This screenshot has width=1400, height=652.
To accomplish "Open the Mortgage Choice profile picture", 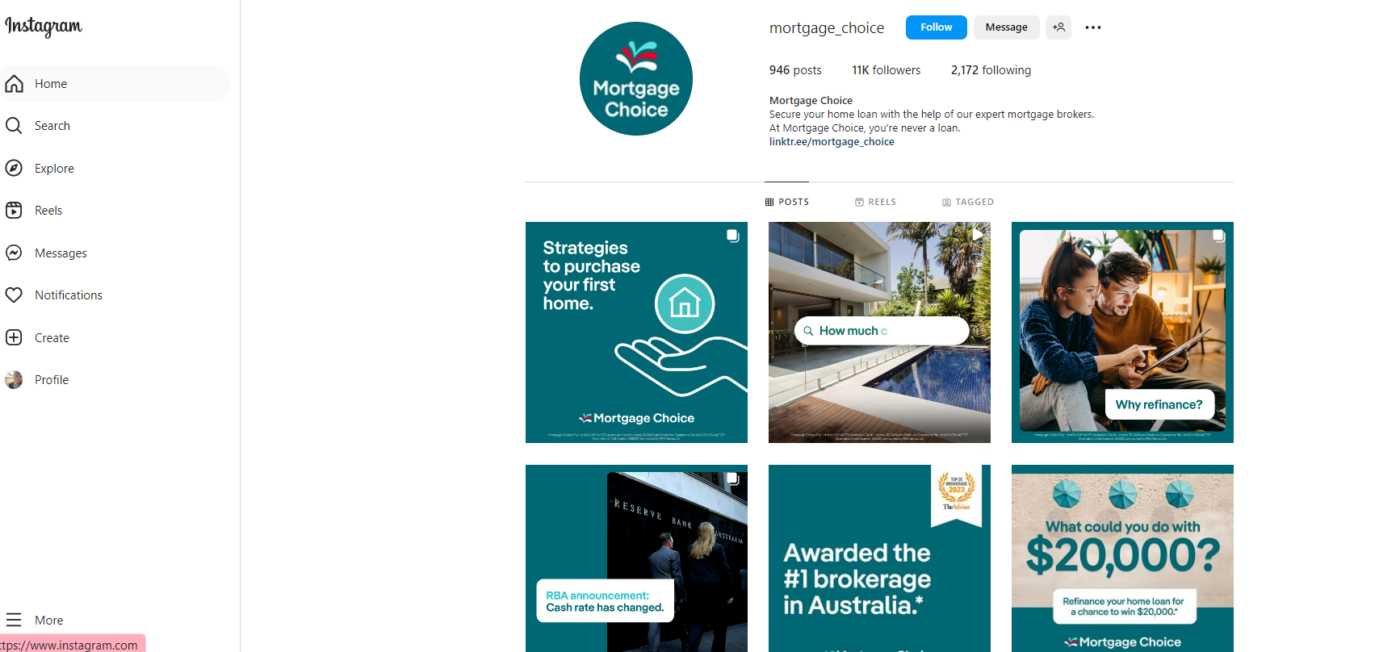I will point(636,78).
